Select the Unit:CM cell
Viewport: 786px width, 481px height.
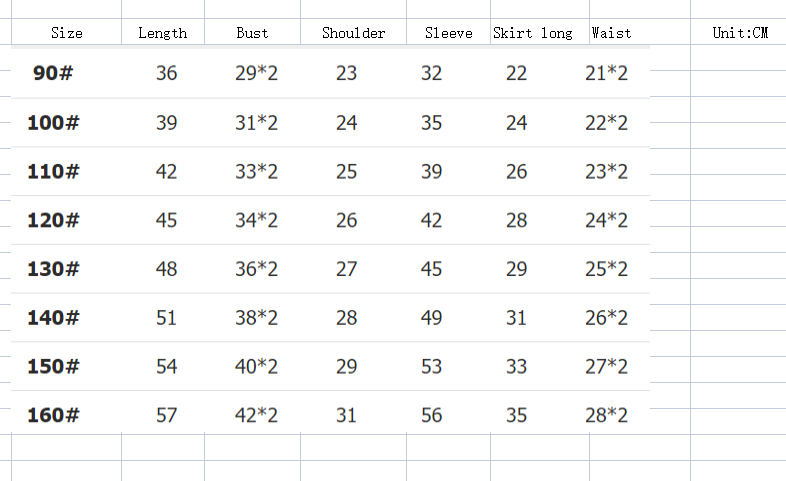(740, 33)
